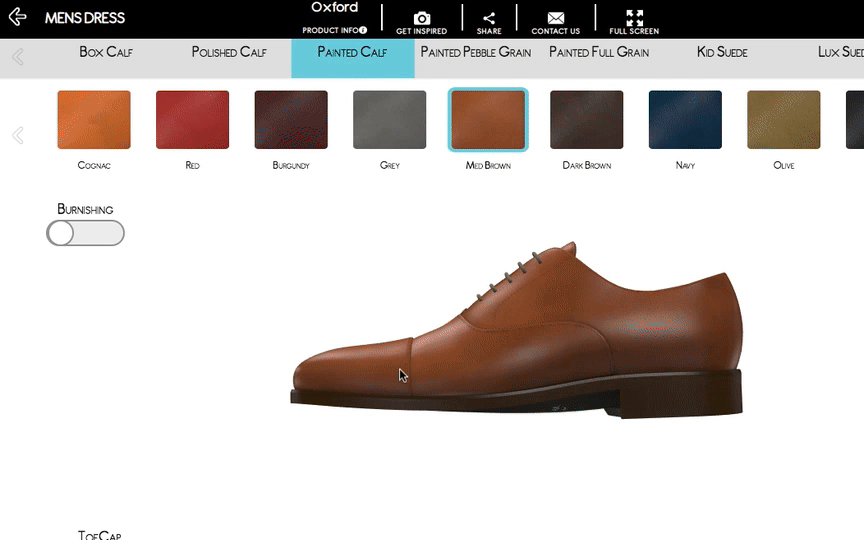Pick the Cognac color swatch
Image resolution: width=864 pixels, height=540 pixels.
[94, 120]
